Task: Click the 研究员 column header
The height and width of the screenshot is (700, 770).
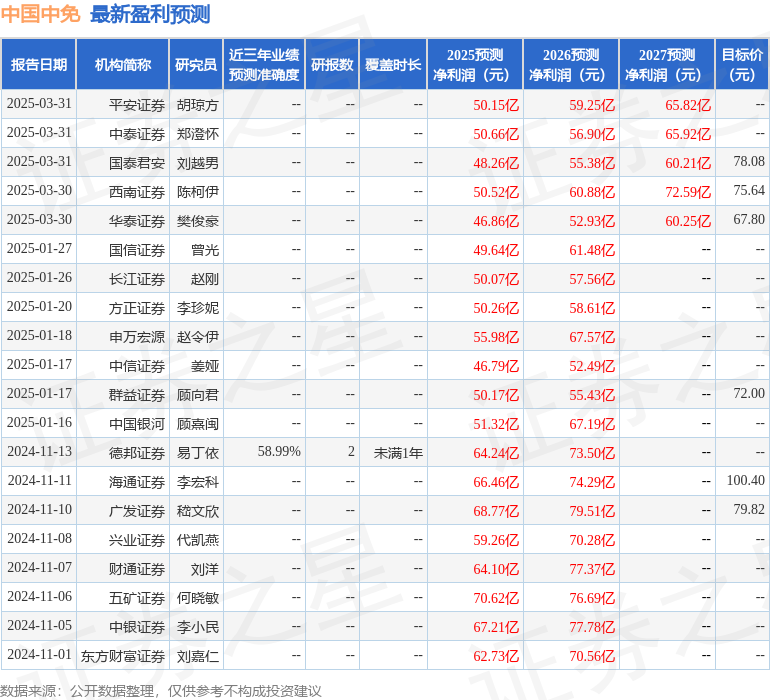Action: [195, 65]
